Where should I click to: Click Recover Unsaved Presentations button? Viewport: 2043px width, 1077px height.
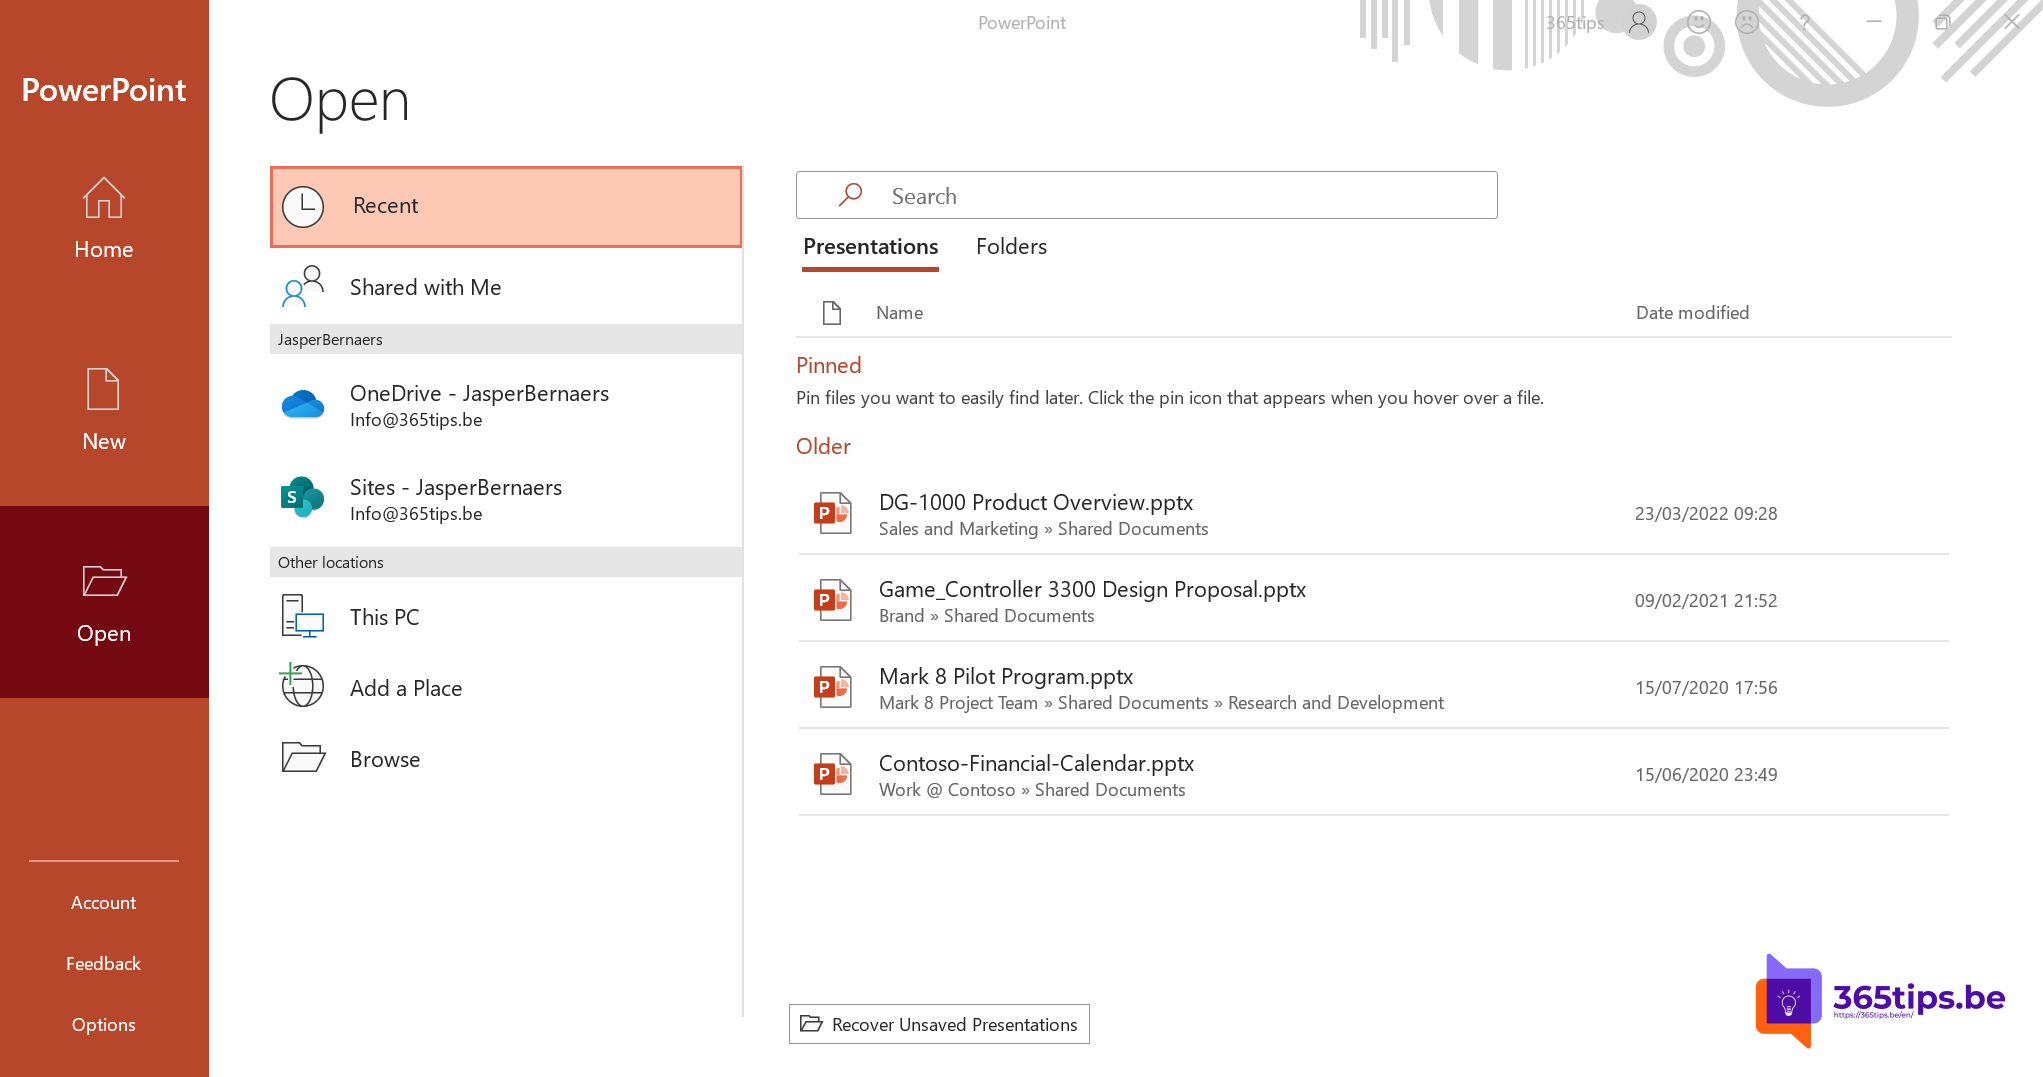click(939, 1024)
